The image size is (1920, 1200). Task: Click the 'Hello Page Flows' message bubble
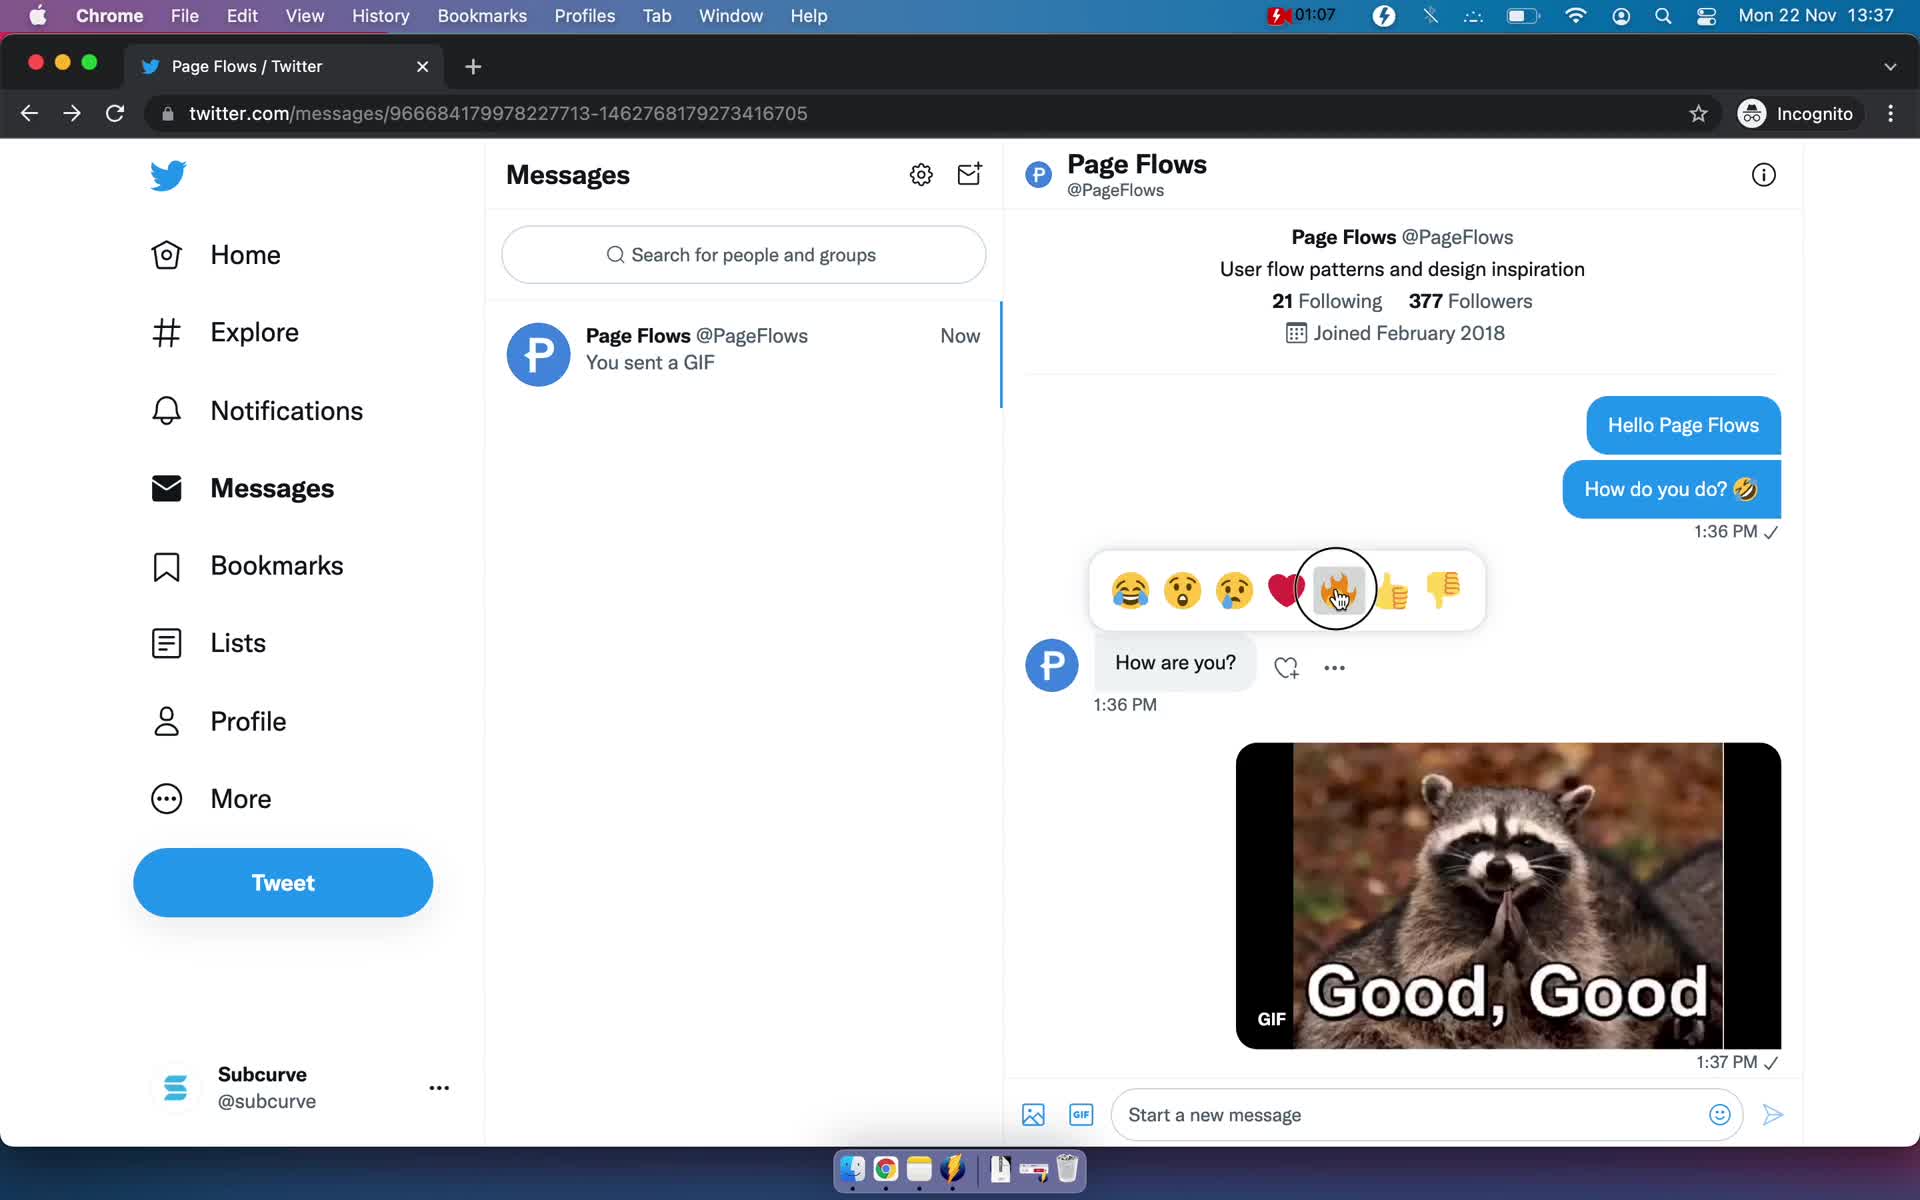click(x=1683, y=425)
